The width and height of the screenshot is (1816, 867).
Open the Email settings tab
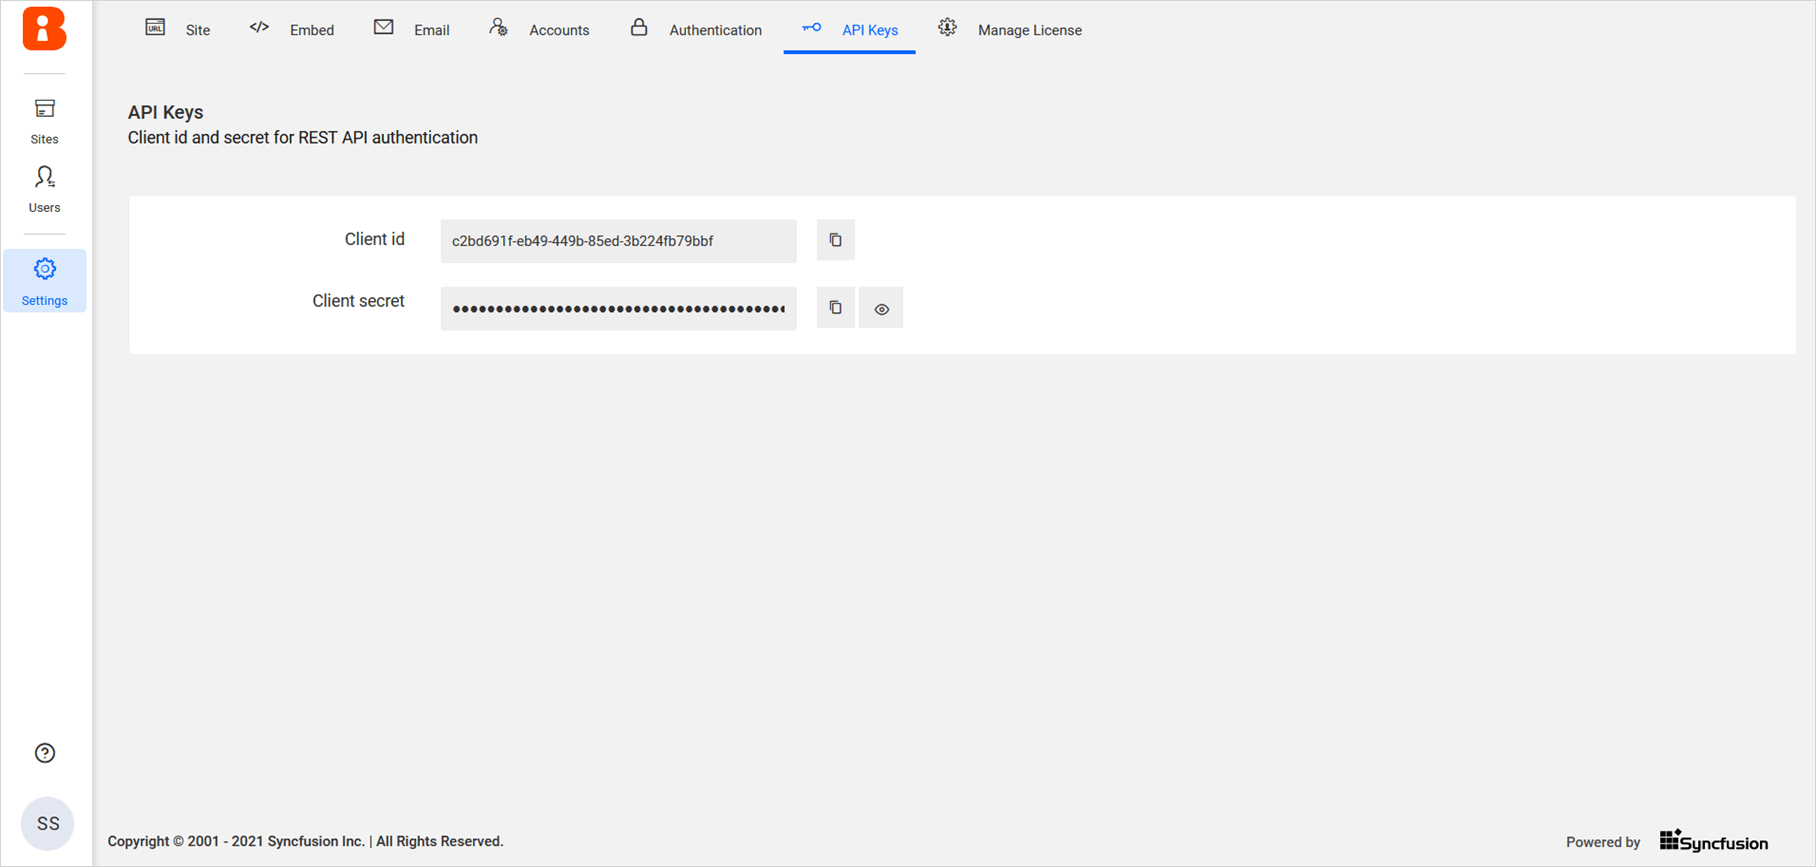412,30
